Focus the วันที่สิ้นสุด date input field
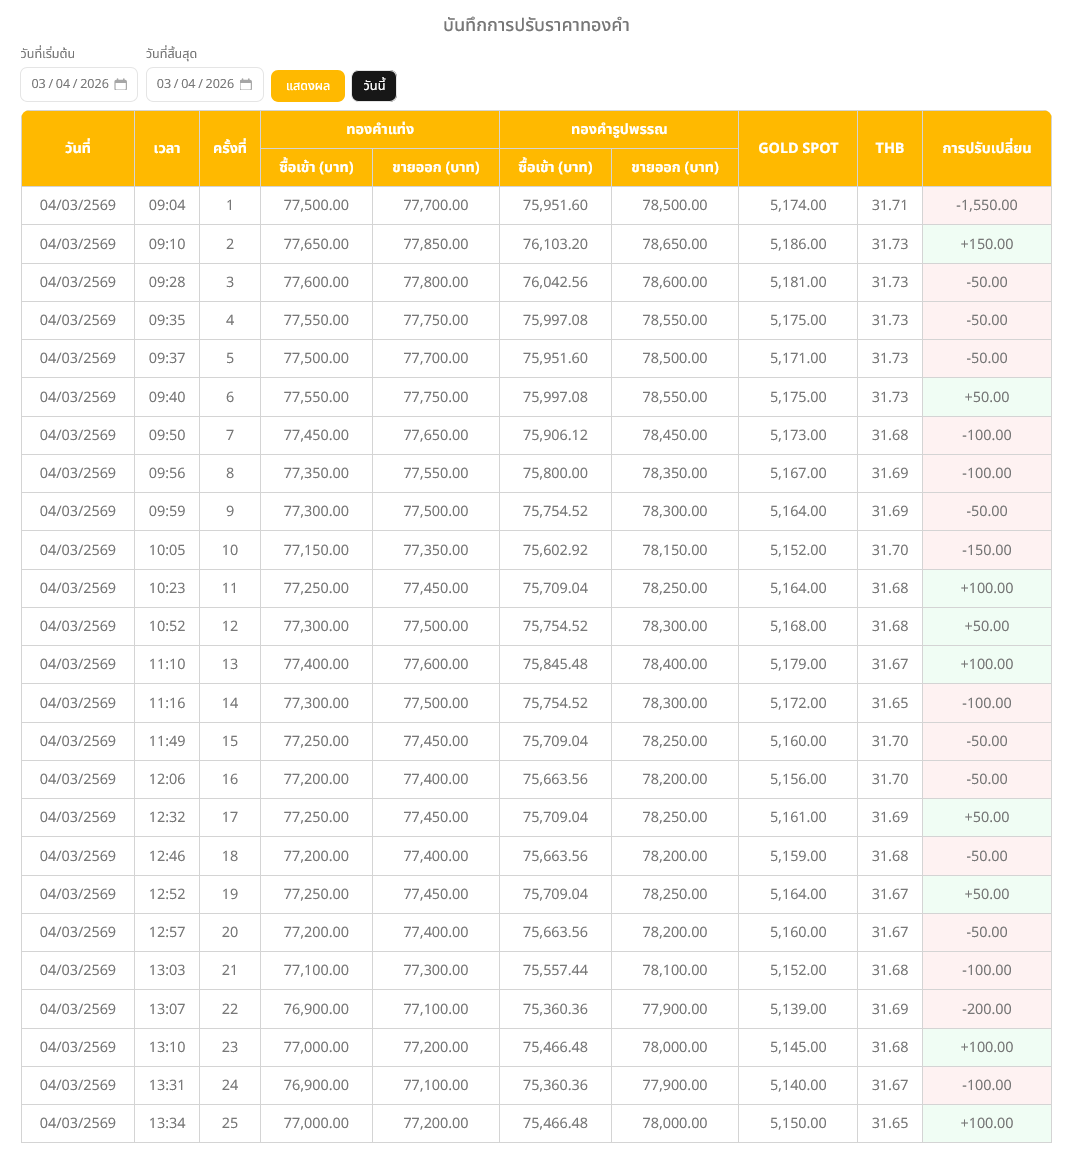 pyautogui.click(x=195, y=85)
